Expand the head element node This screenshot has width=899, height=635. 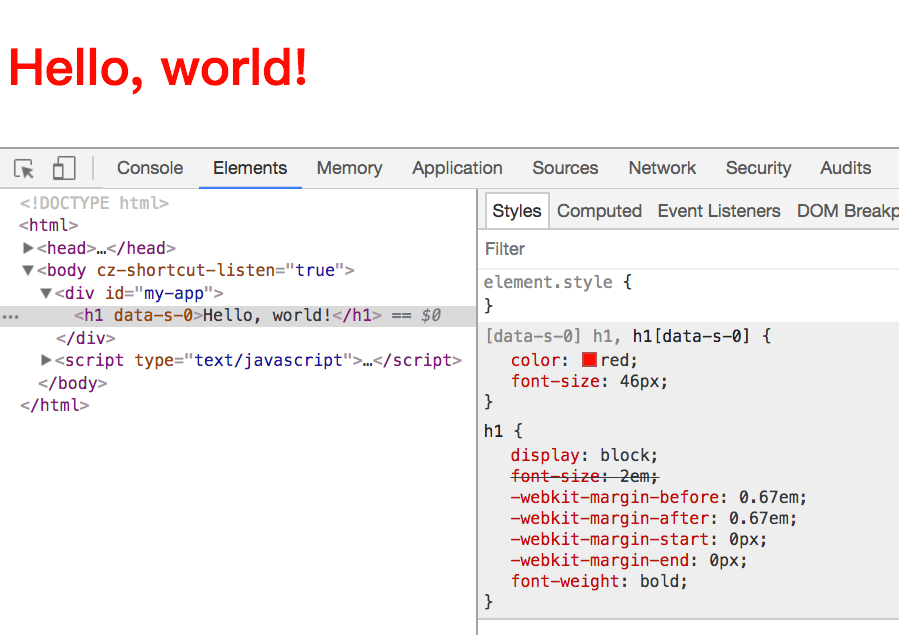pos(28,248)
